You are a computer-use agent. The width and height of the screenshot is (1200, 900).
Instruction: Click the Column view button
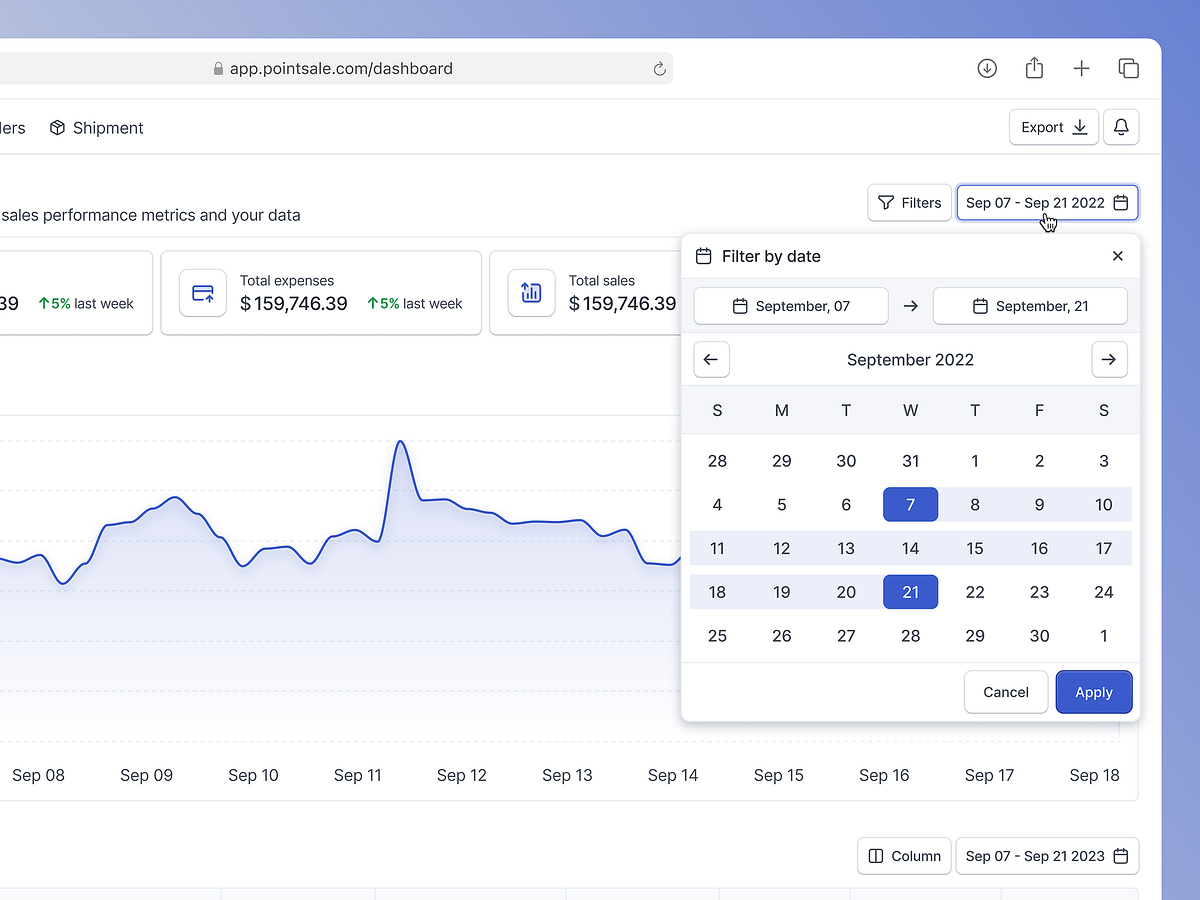pyautogui.click(x=904, y=856)
